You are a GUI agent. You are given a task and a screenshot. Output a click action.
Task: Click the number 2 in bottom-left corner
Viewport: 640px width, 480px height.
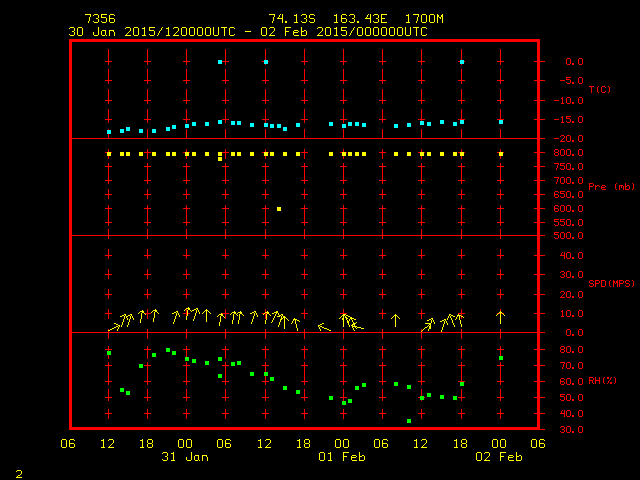pyautogui.click(x=18, y=471)
